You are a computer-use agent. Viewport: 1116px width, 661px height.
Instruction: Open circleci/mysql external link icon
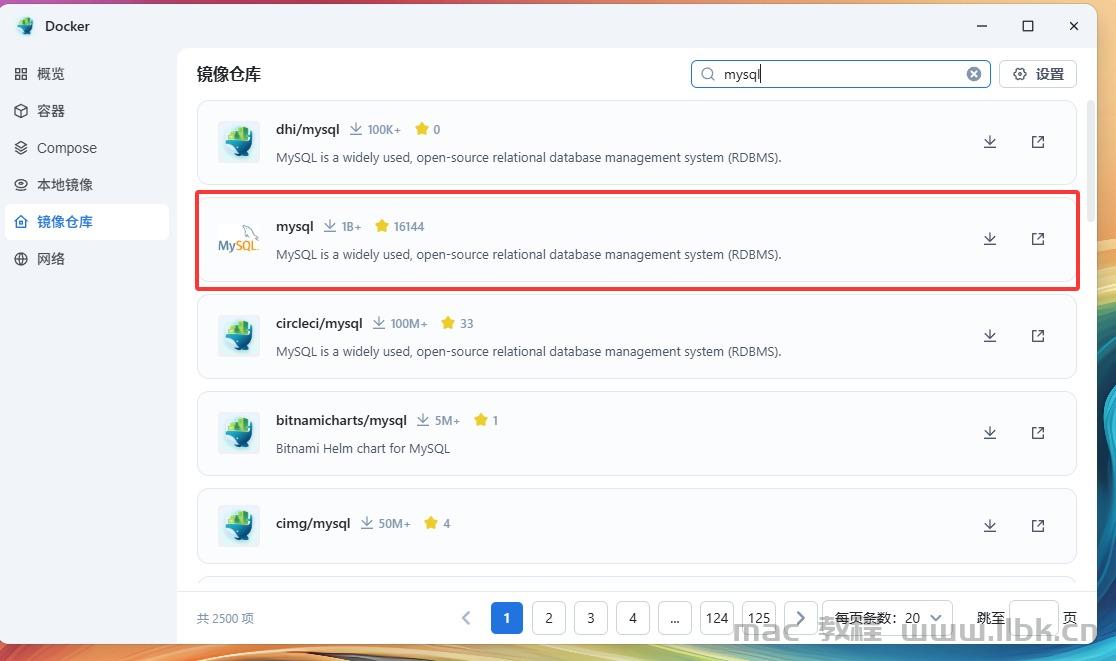pos(1038,335)
